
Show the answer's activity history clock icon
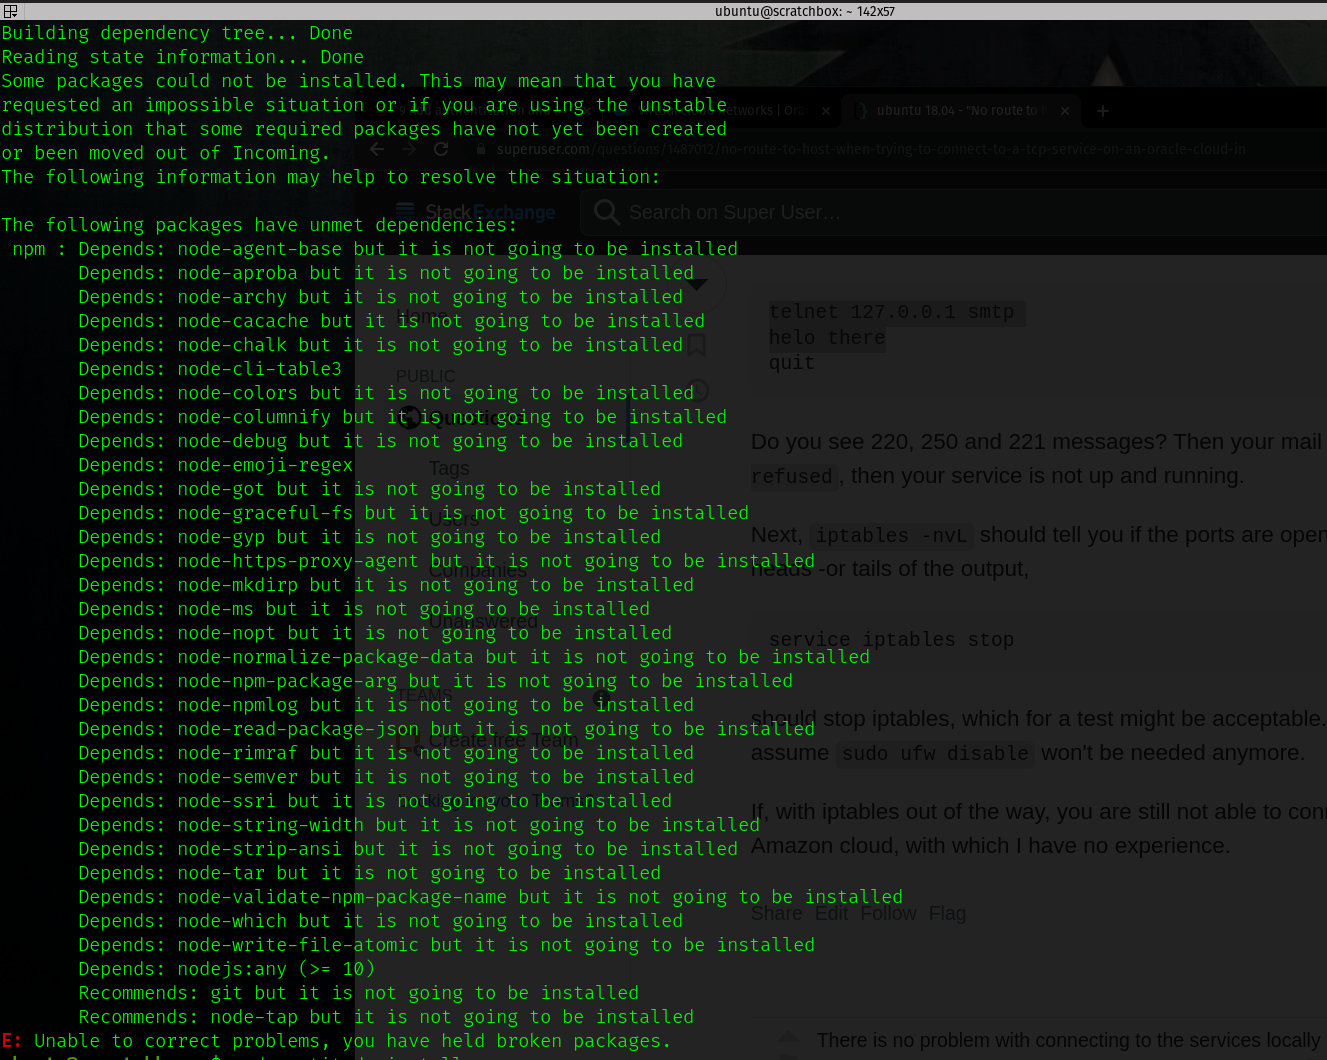click(697, 390)
